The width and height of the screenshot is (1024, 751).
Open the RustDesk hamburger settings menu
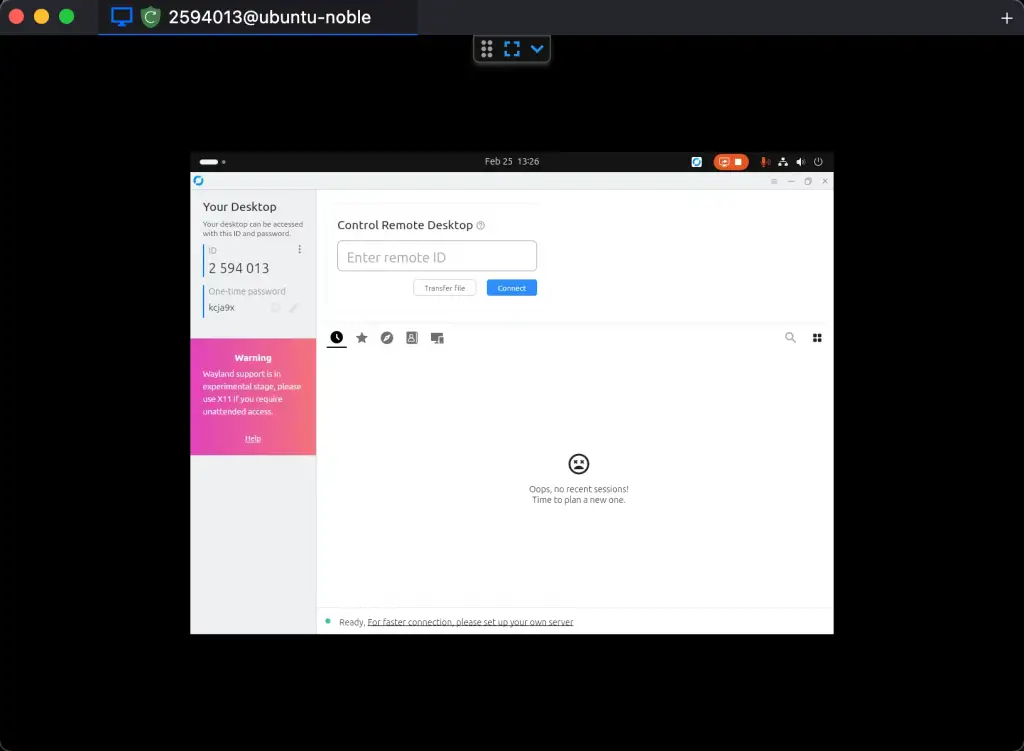point(773,181)
